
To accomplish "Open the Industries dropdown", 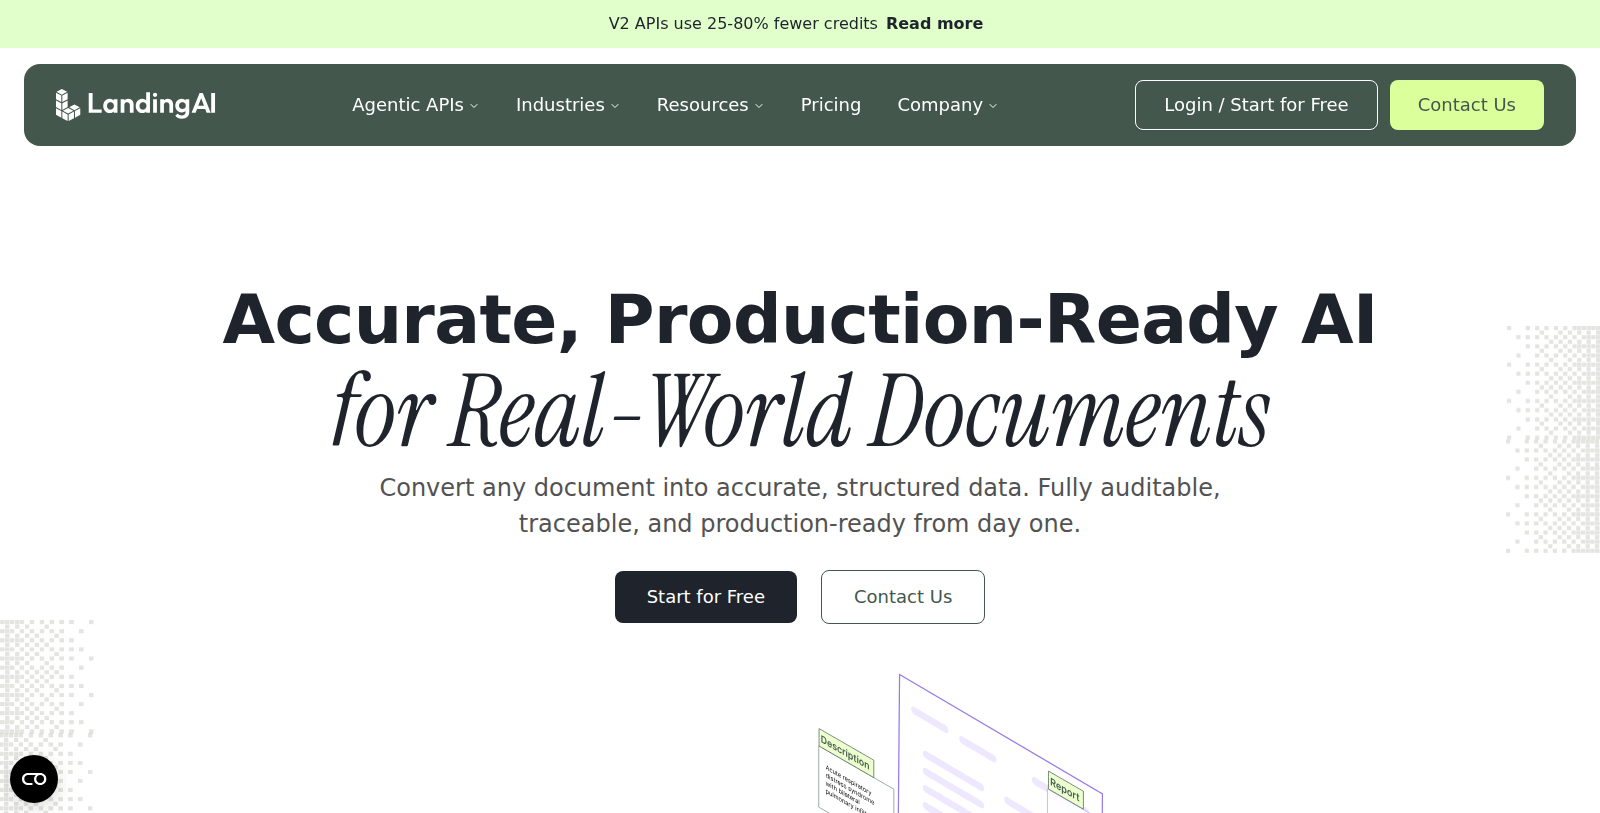I will 567,105.
